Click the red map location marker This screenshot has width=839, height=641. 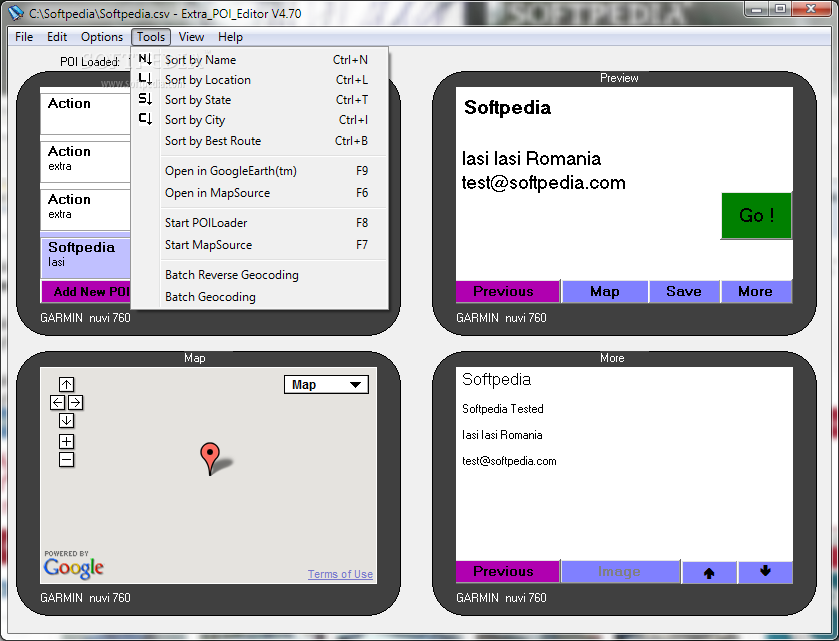(x=210, y=458)
